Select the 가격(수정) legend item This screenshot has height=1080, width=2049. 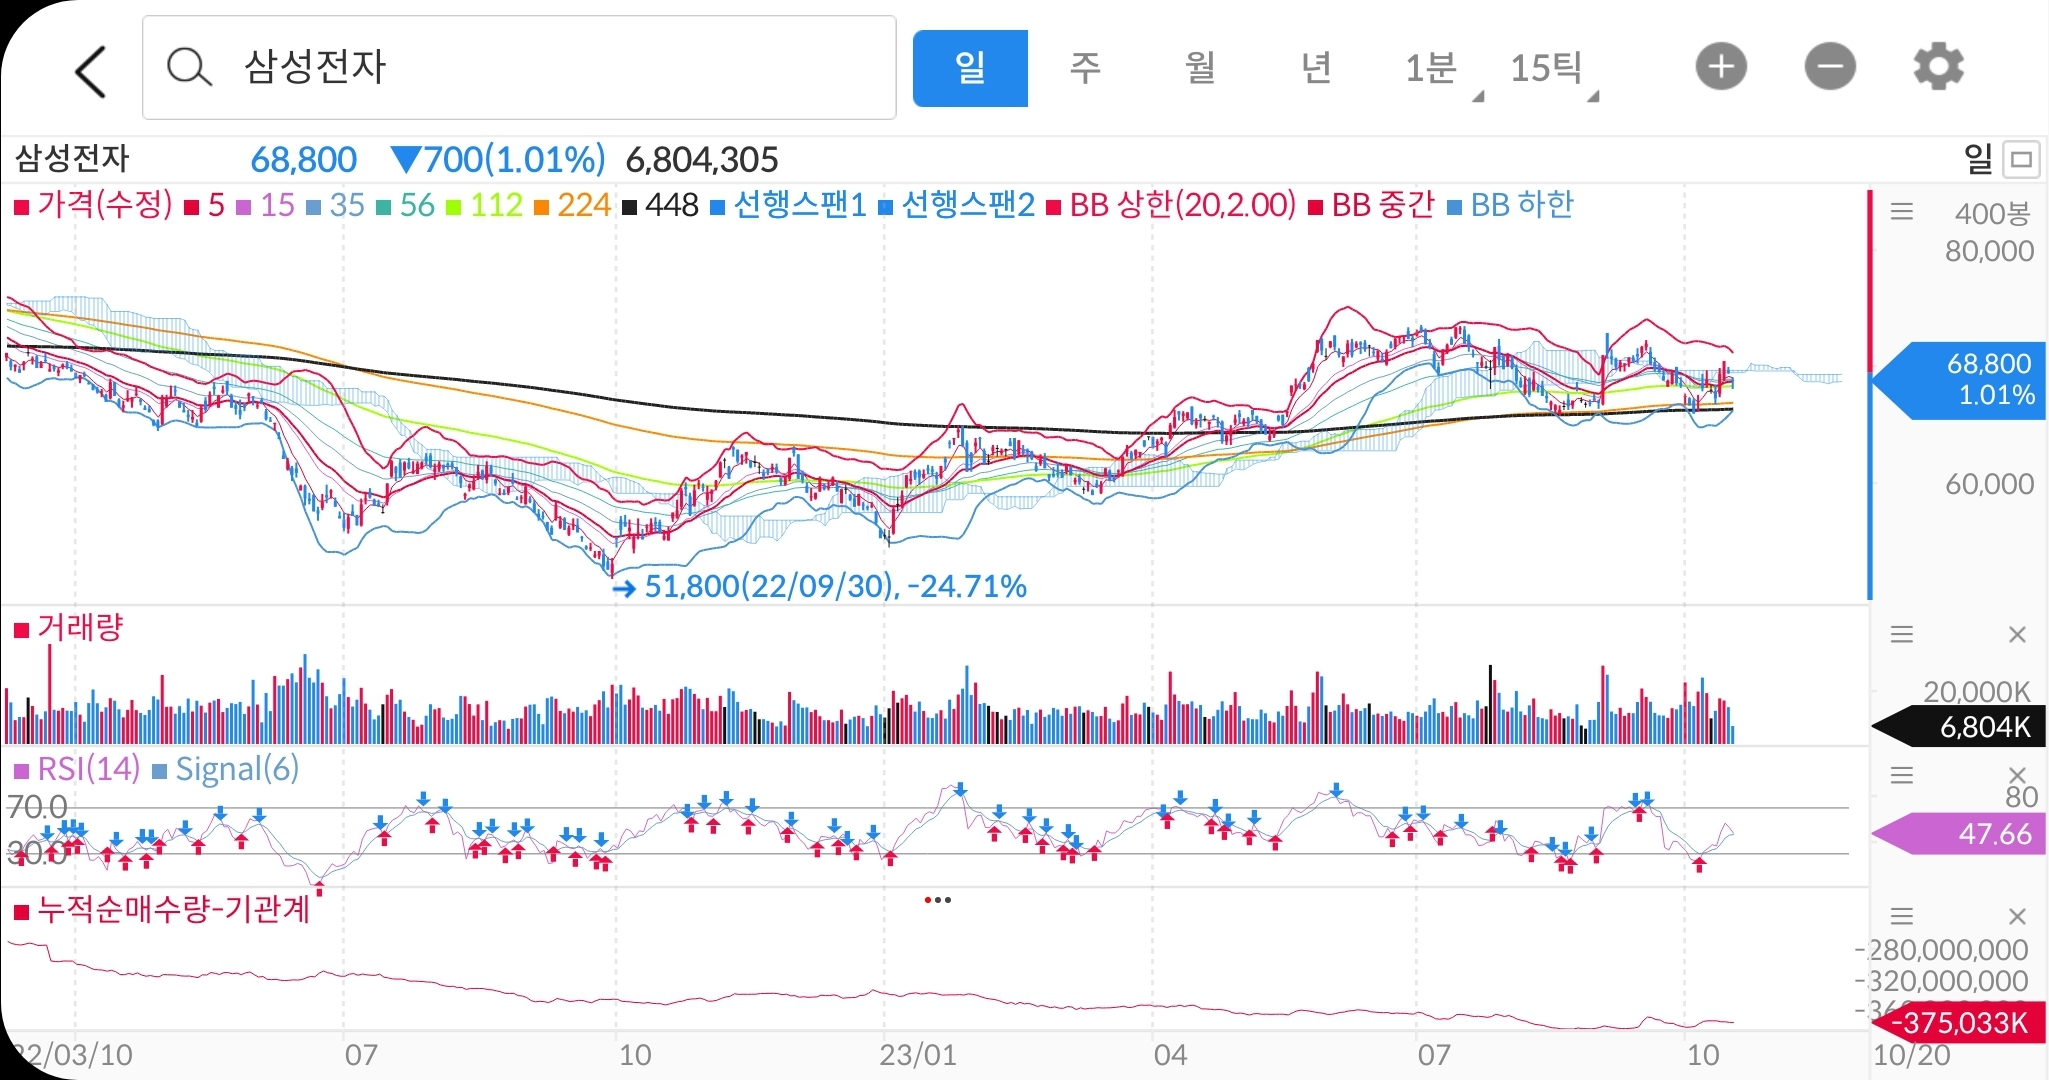click(x=93, y=205)
